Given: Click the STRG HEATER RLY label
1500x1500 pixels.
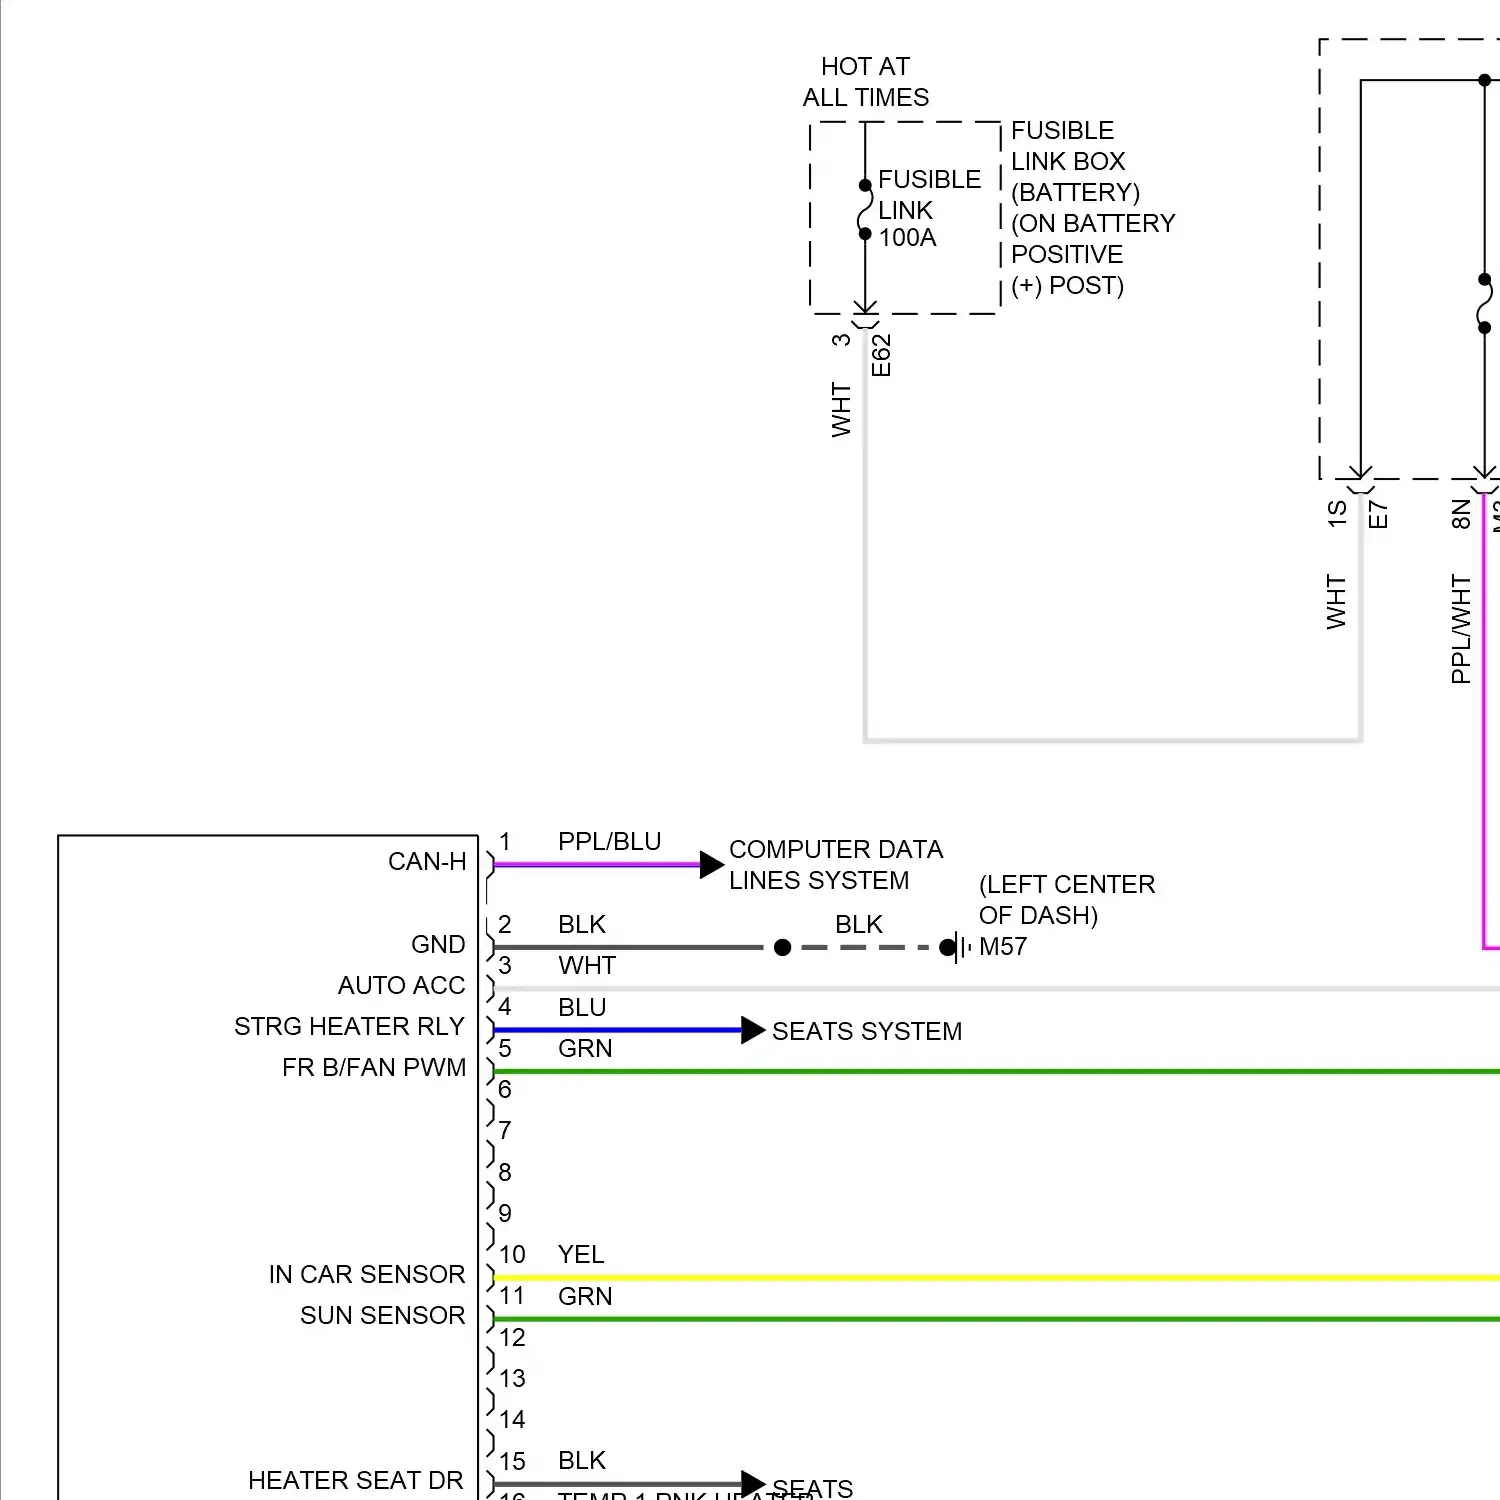Looking at the screenshot, I should tap(348, 1026).
